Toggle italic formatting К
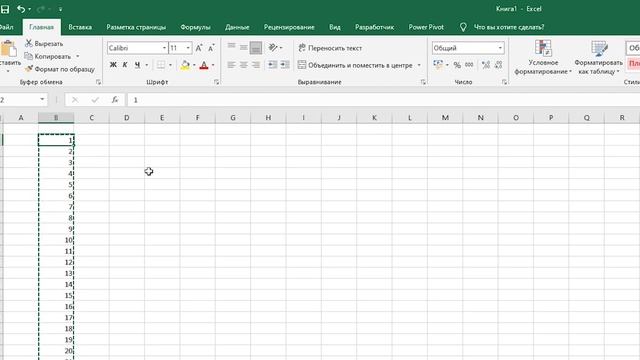The image size is (640, 360). pos(125,65)
